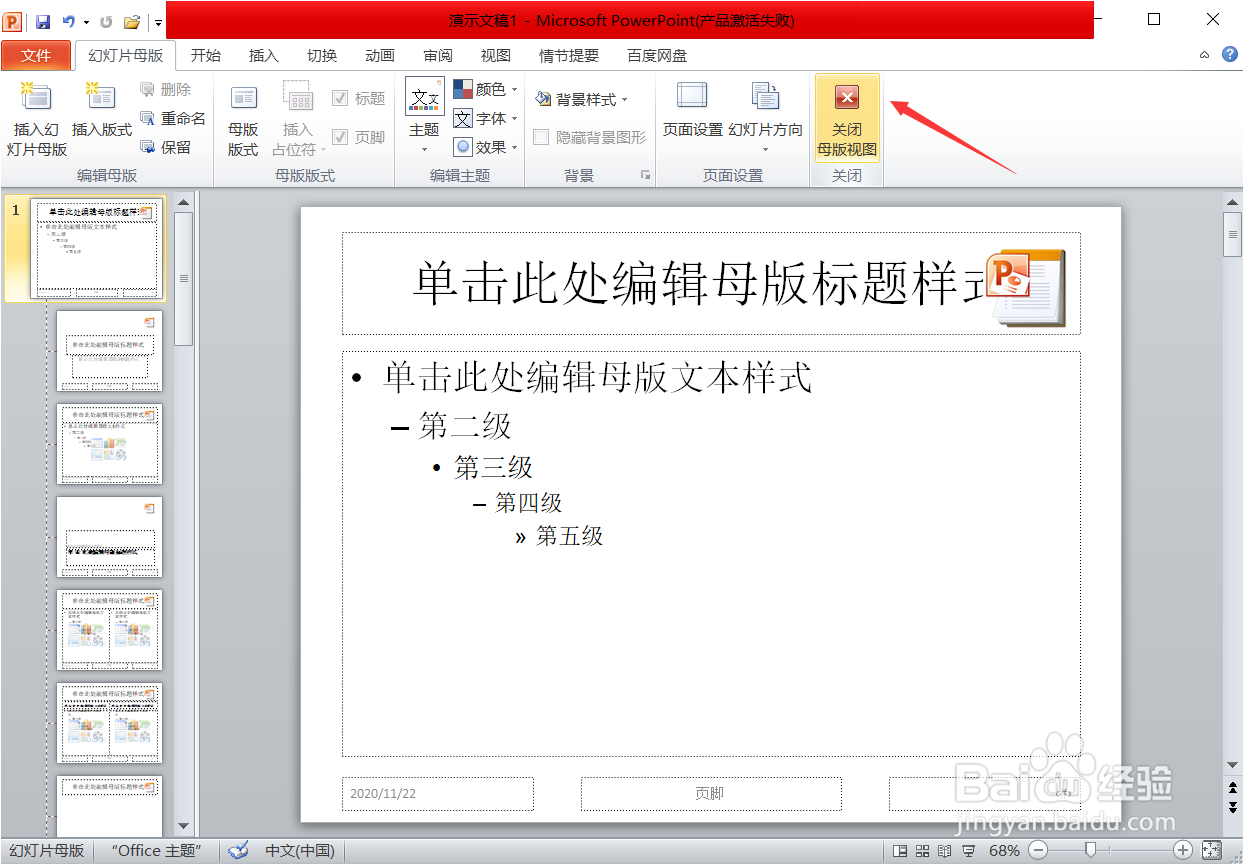This screenshot has width=1244, height=865.
Task: Click the 第三级 text line
Action: pyautogui.click(x=494, y=467)
